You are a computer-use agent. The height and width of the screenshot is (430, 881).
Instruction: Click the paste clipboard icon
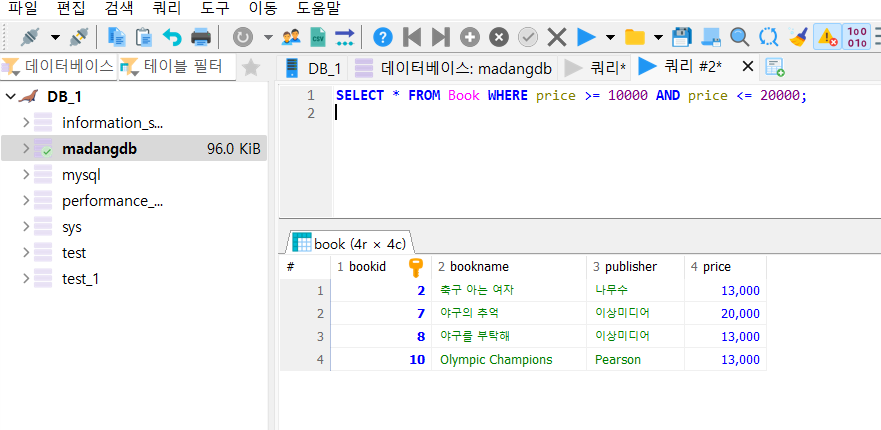coord(144,38)
